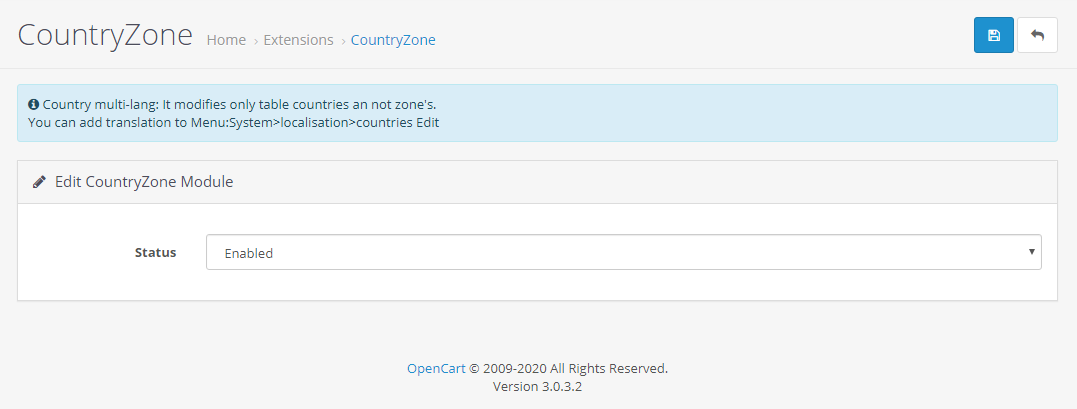Click the chevron between Home and Extensions
This screenshot has width=1077, height=409.
tap(255, 41)
